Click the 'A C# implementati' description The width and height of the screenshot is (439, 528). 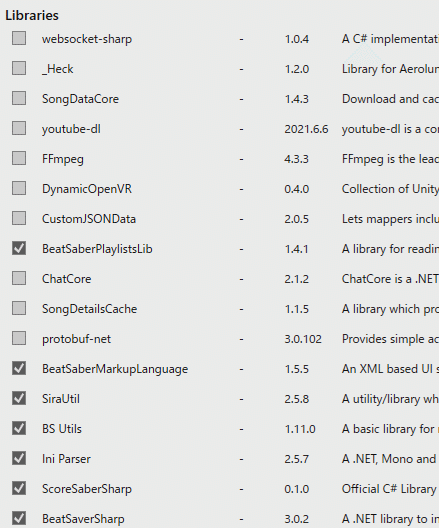tap(390, 39)
